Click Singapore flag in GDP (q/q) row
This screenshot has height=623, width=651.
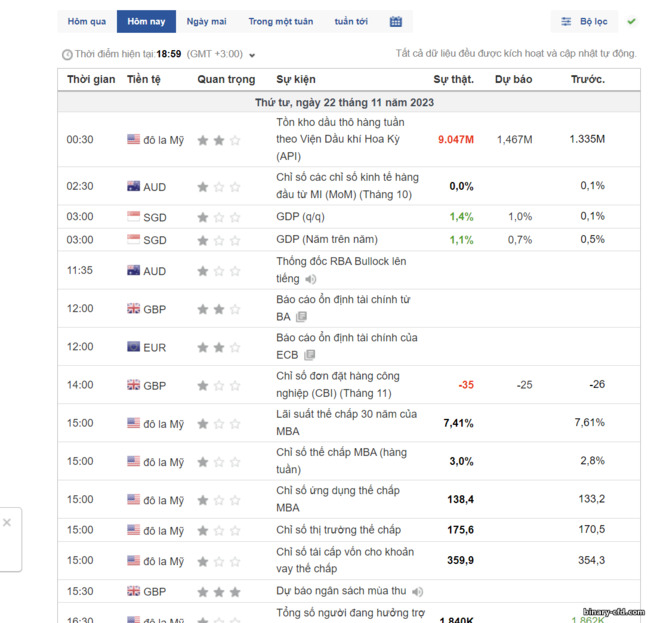pos(133,216)
